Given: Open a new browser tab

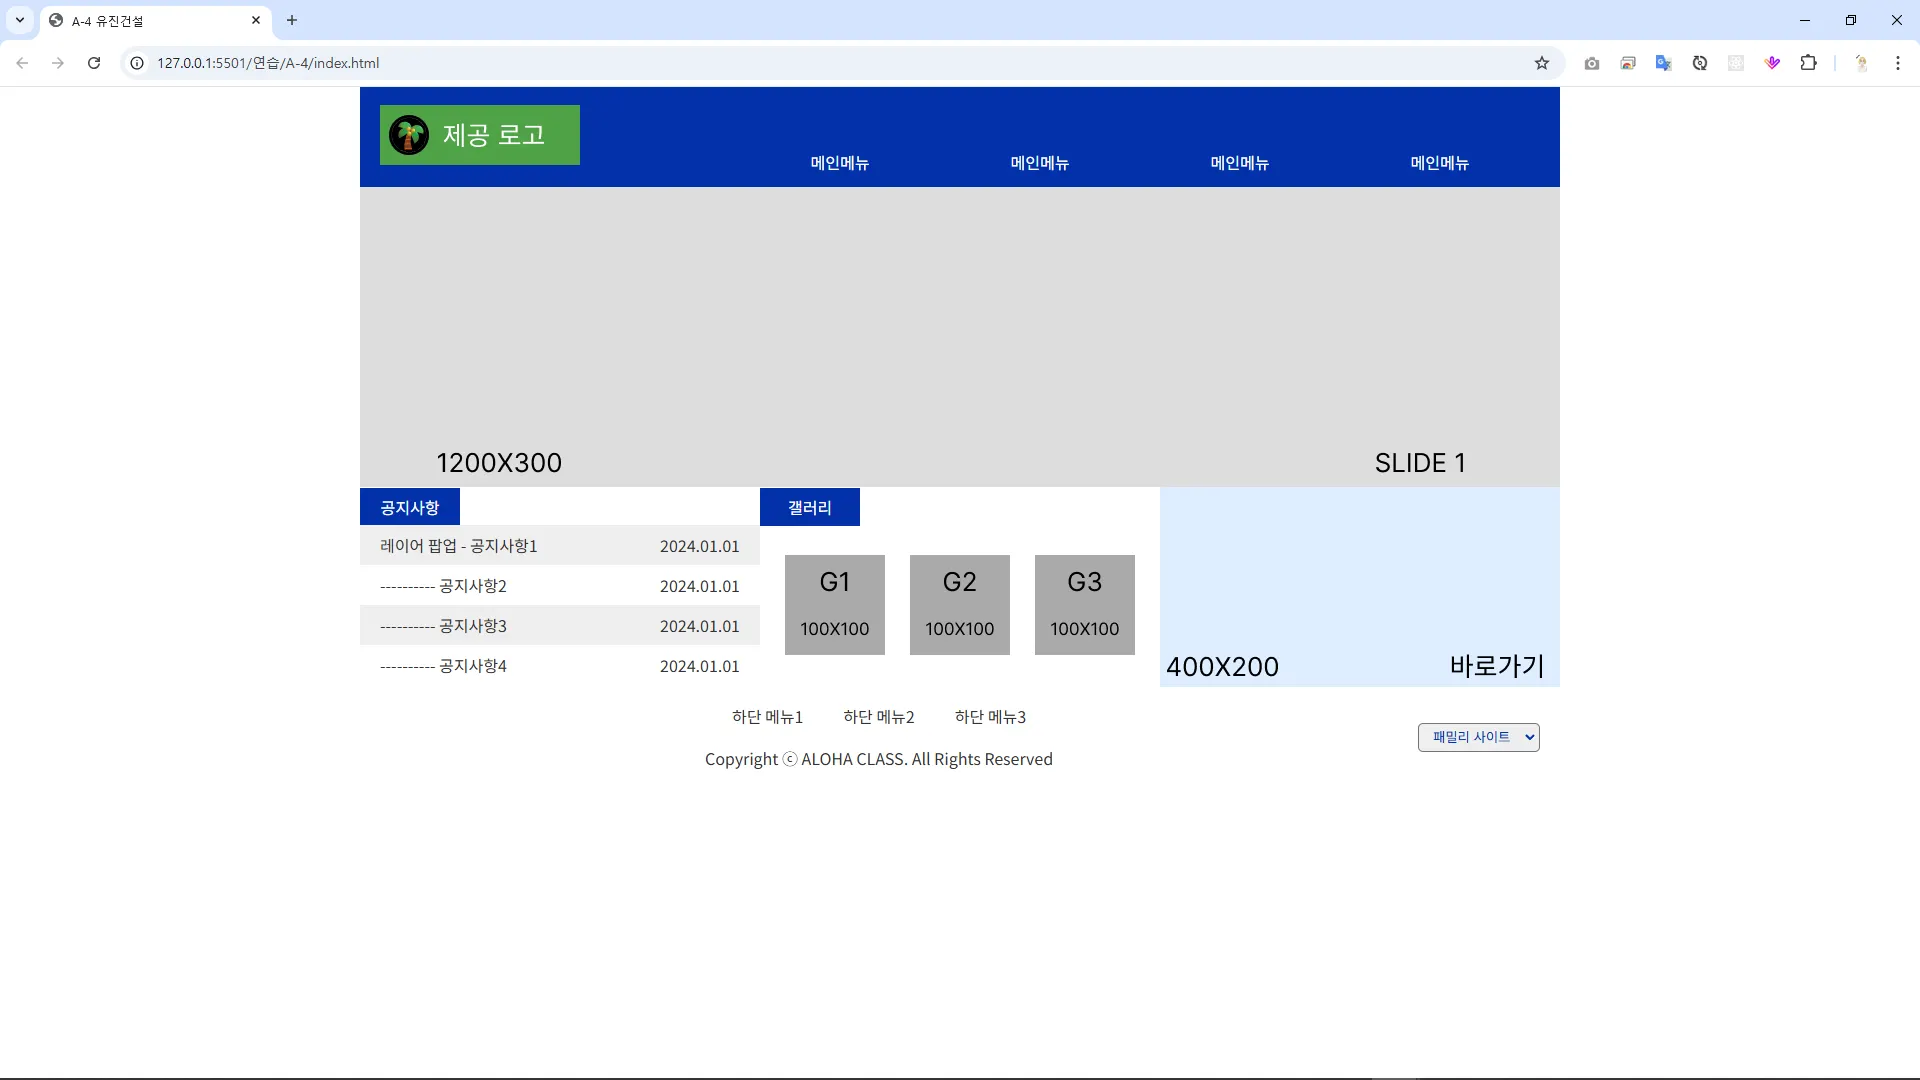Looking at the screenshot, I should [292, 20].
